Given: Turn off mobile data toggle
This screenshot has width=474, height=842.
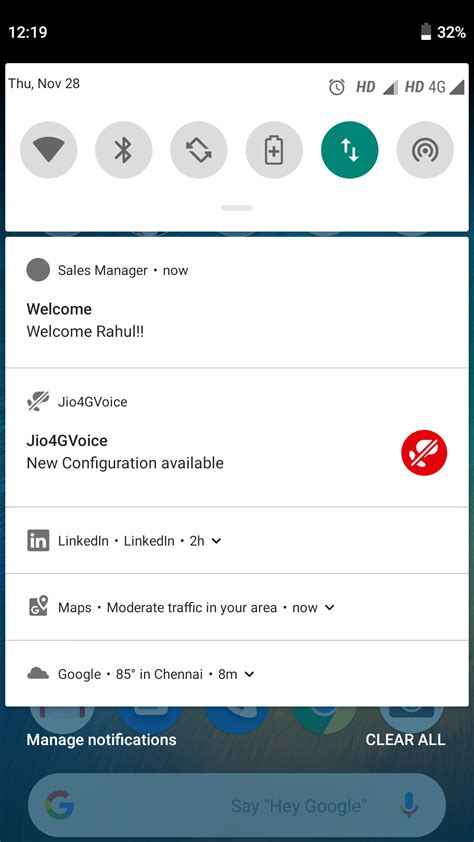Looking at the screenshot, I should pyautogui.click(x=349, y=150).
